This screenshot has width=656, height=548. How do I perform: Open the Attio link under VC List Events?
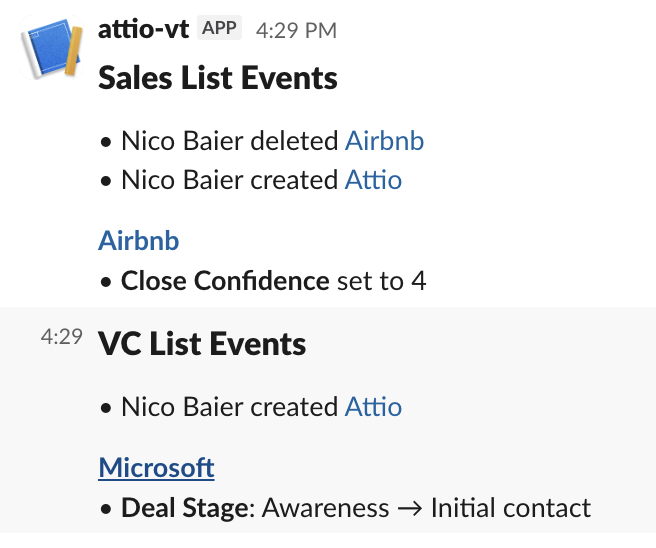(373, 407)
